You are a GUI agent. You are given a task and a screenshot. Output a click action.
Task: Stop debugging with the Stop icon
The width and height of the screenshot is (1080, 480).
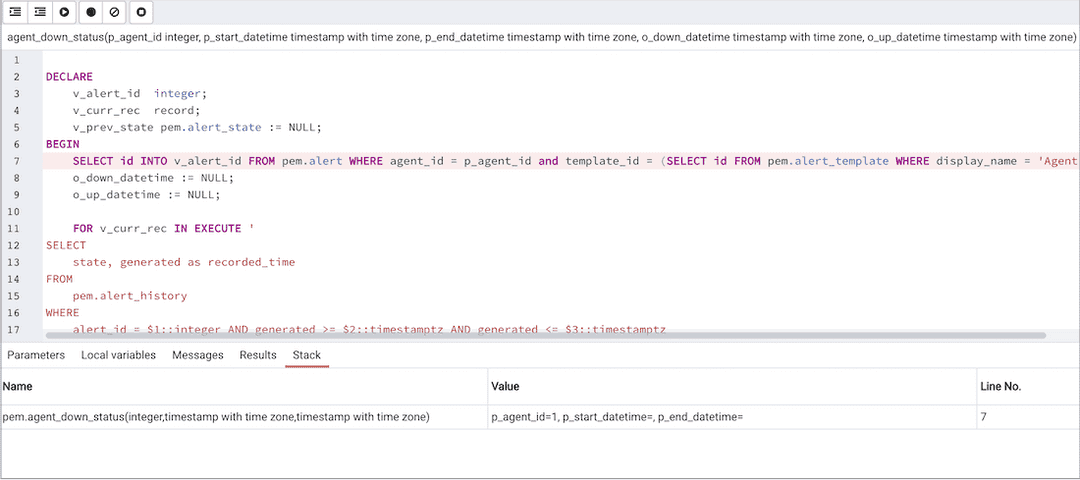click(142, 12)
